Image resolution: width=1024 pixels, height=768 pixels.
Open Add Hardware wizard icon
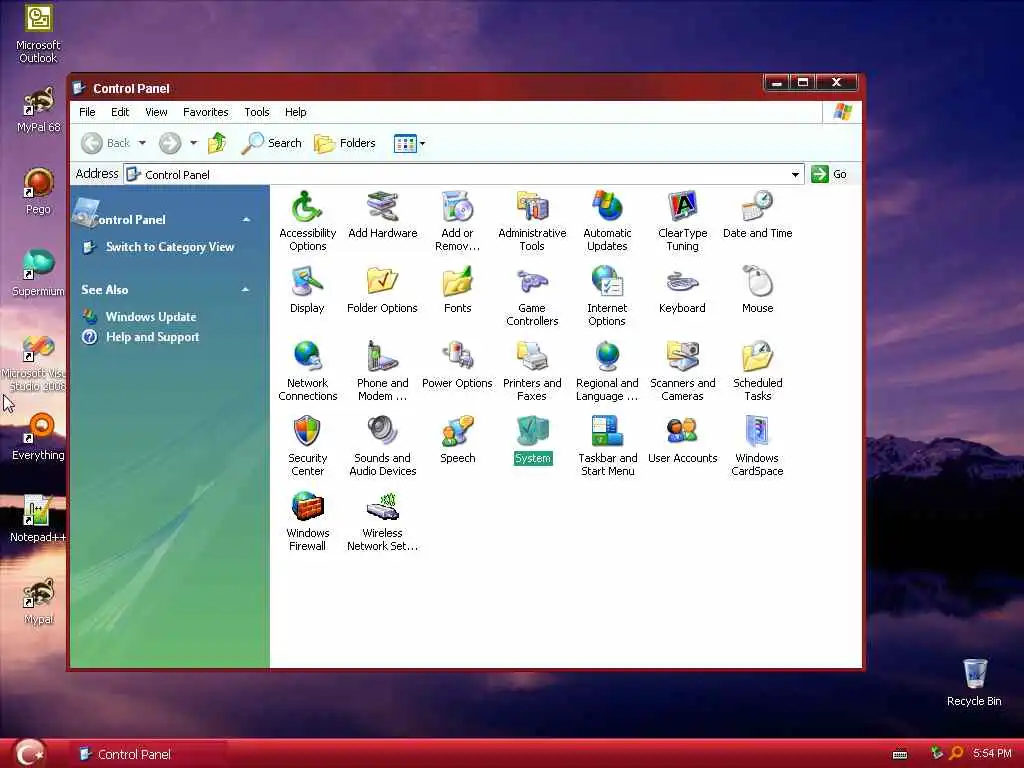click(x=382, y=215)
